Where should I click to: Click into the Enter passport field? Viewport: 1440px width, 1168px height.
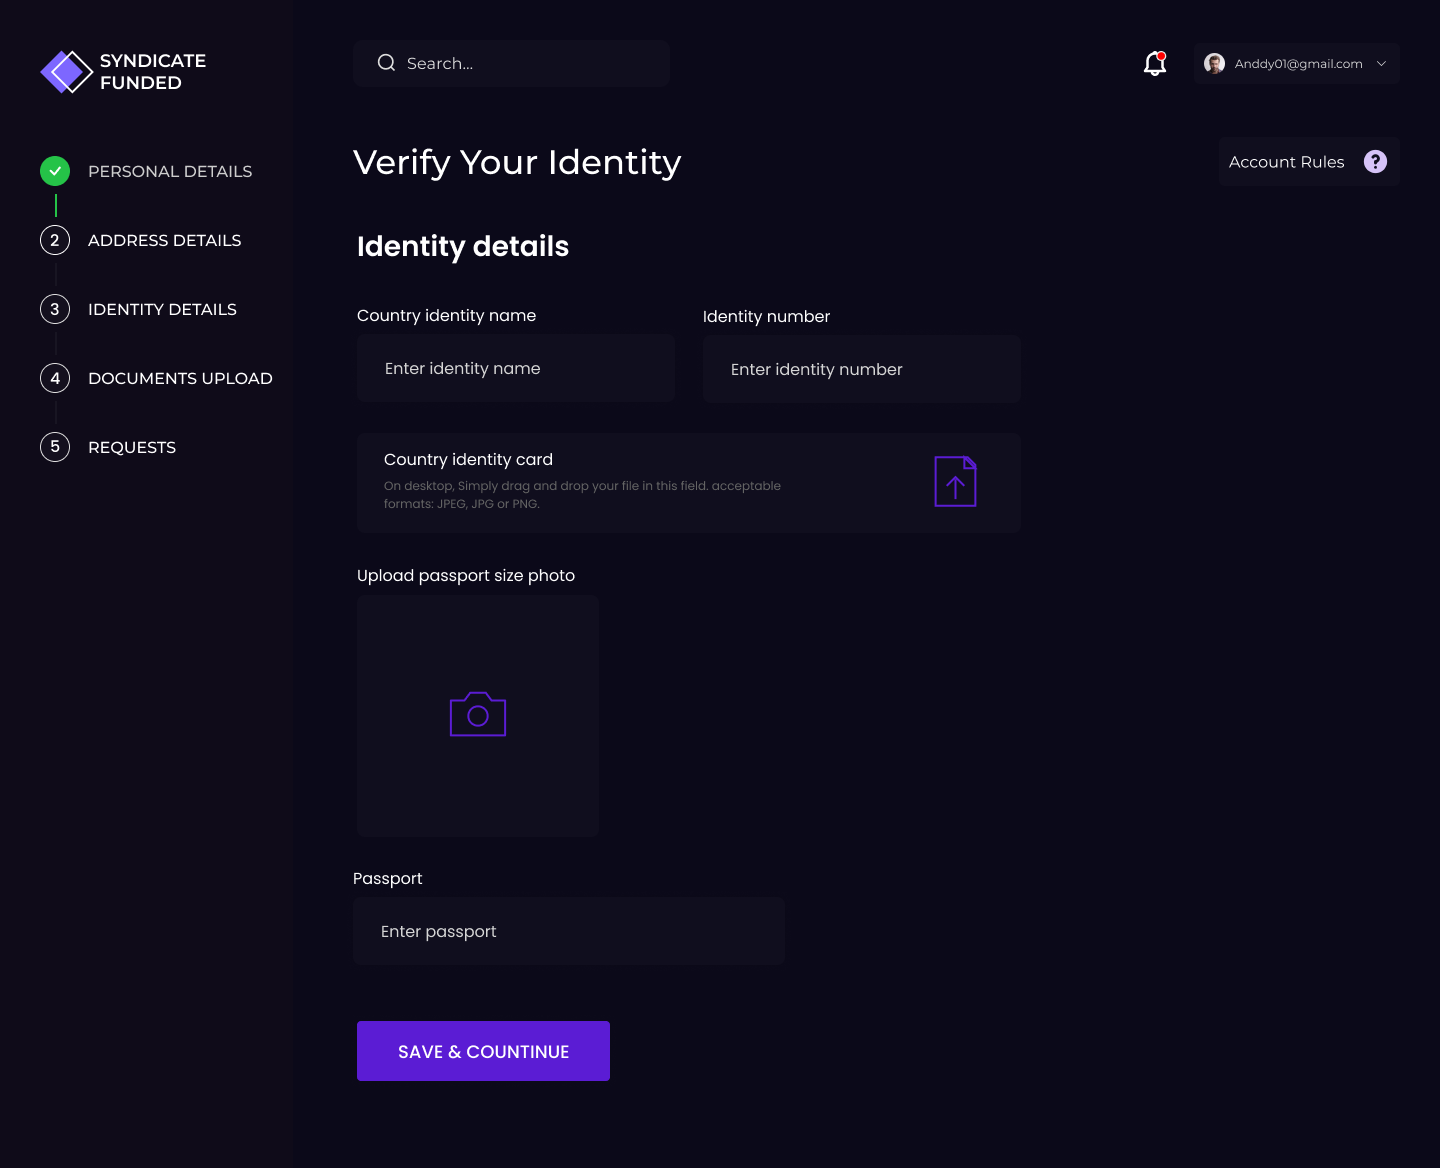click(569, 932)
